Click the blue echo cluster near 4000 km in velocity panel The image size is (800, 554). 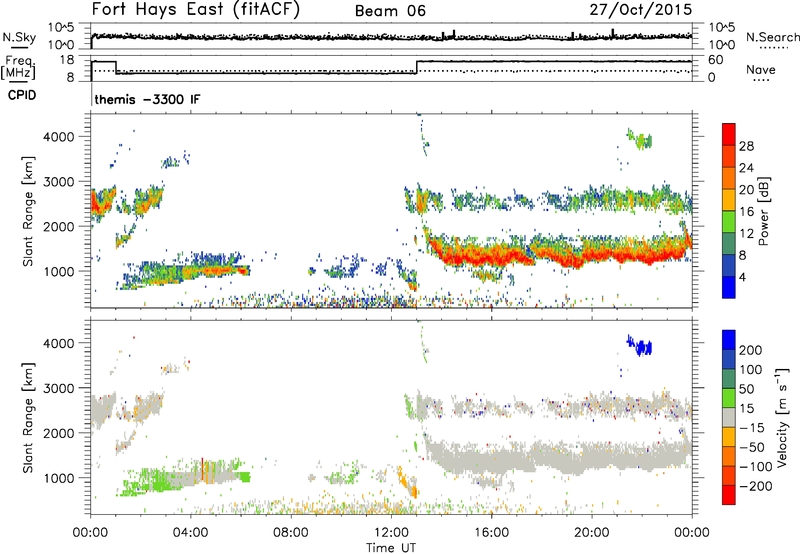(x=640, y=345)
